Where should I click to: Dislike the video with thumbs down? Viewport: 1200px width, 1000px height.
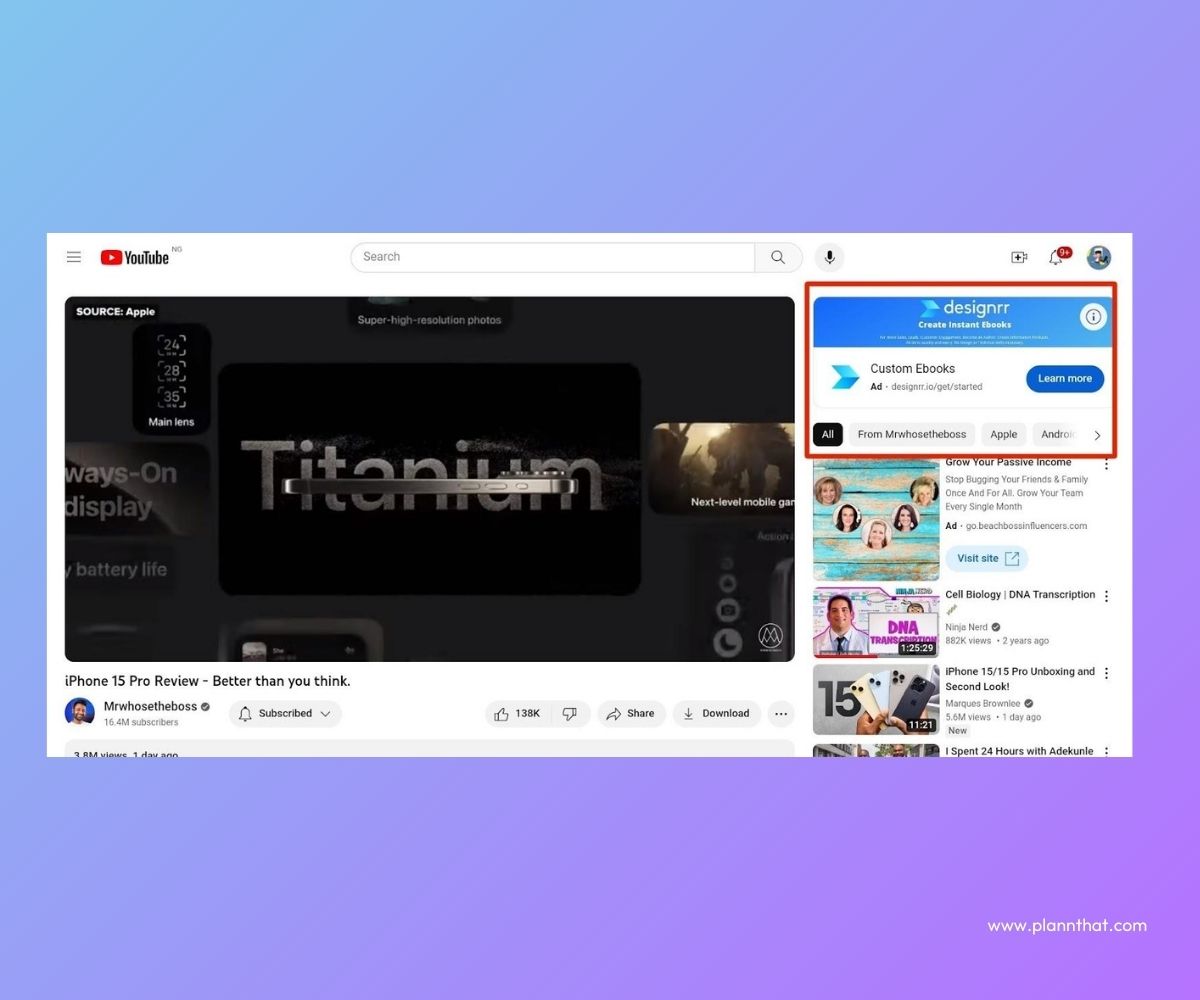pyautogui.click(x=570, y=714)
